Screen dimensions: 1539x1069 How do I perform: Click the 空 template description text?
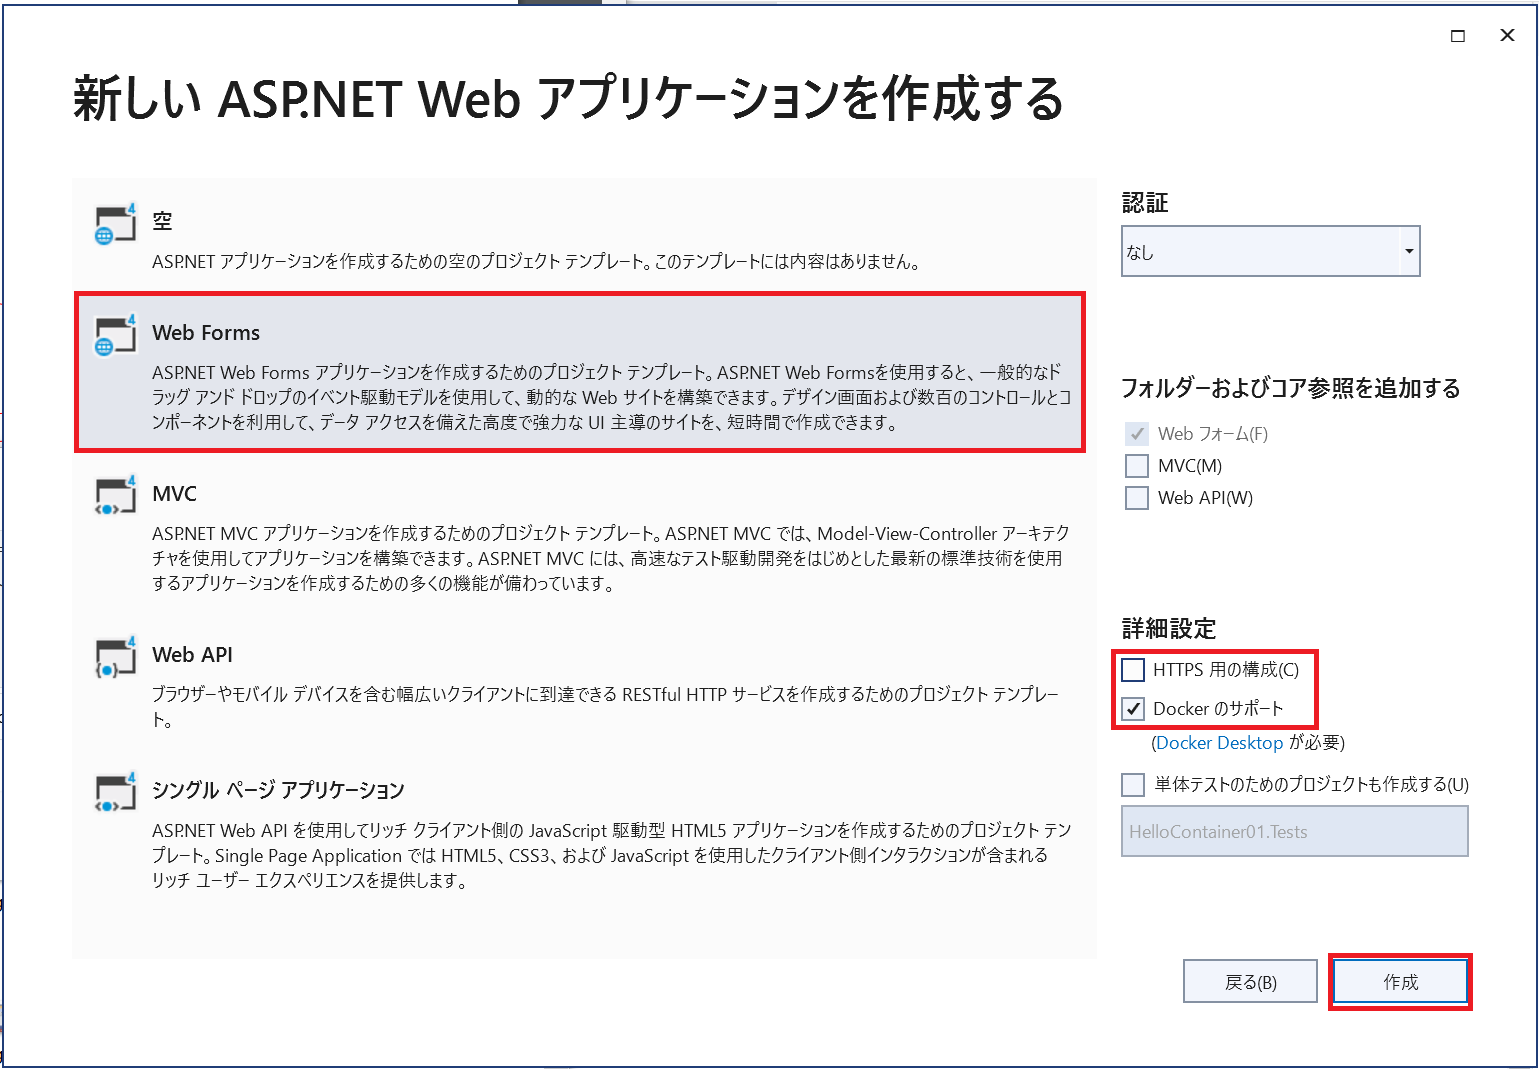click(536, 262)
